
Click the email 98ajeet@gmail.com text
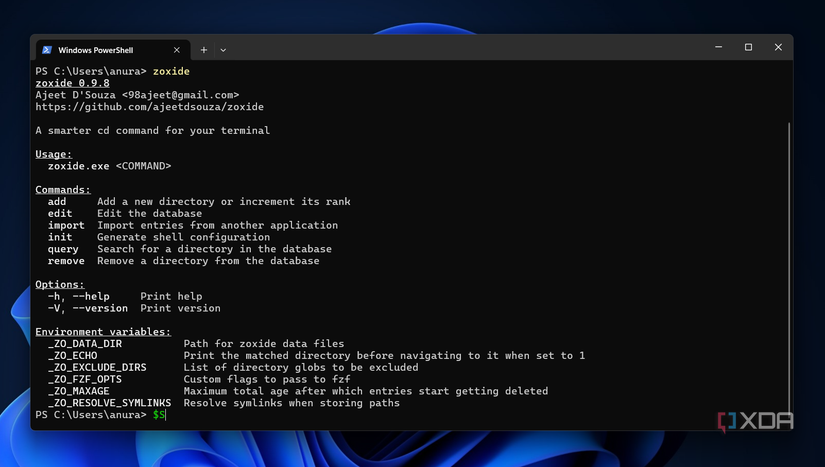(x=180, y=95)
